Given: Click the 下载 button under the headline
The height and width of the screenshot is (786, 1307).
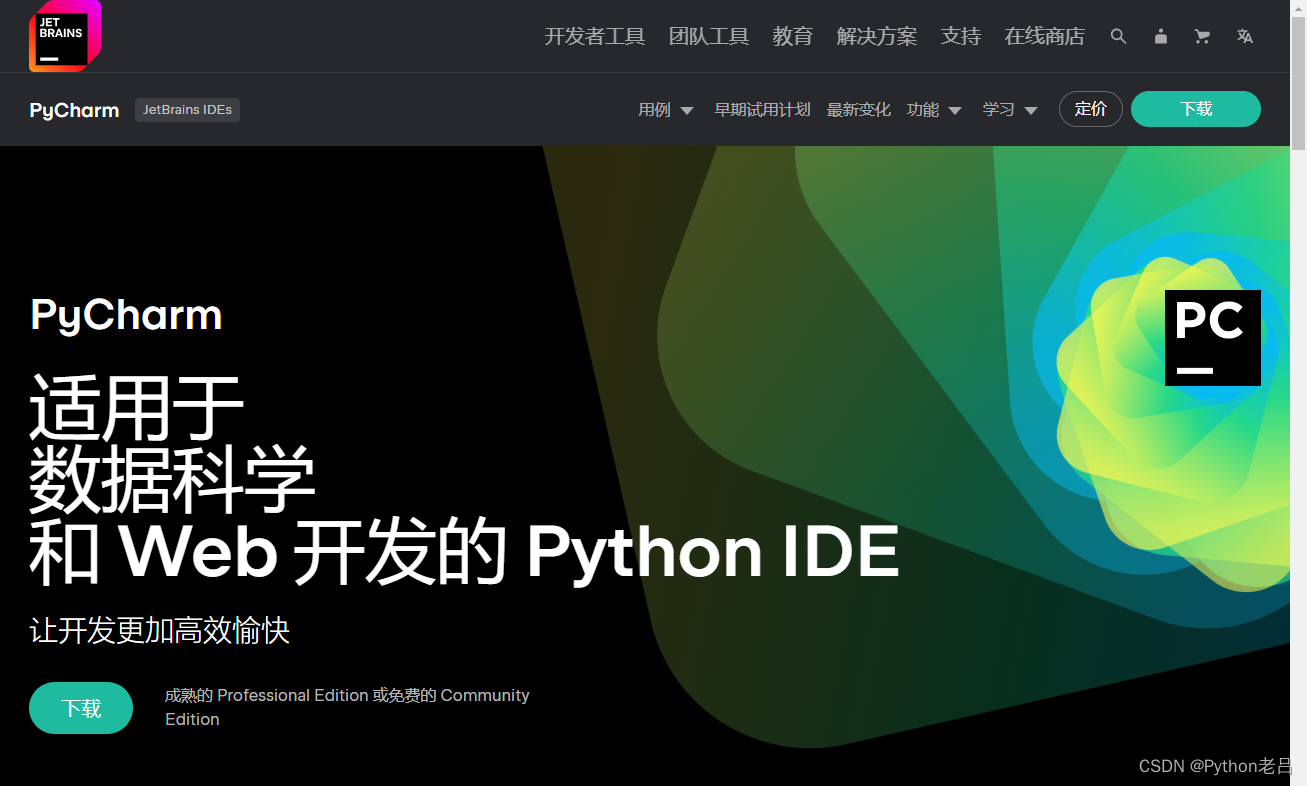Looking at the screenshot, I should coord(81,708).
